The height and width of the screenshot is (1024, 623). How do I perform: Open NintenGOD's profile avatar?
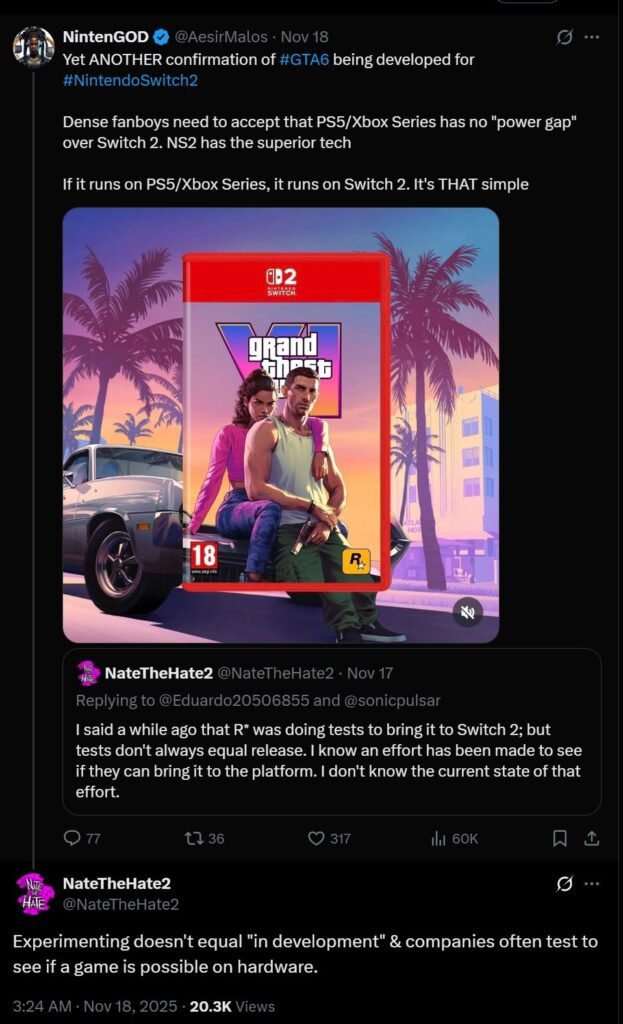click(x=33, y=46)
